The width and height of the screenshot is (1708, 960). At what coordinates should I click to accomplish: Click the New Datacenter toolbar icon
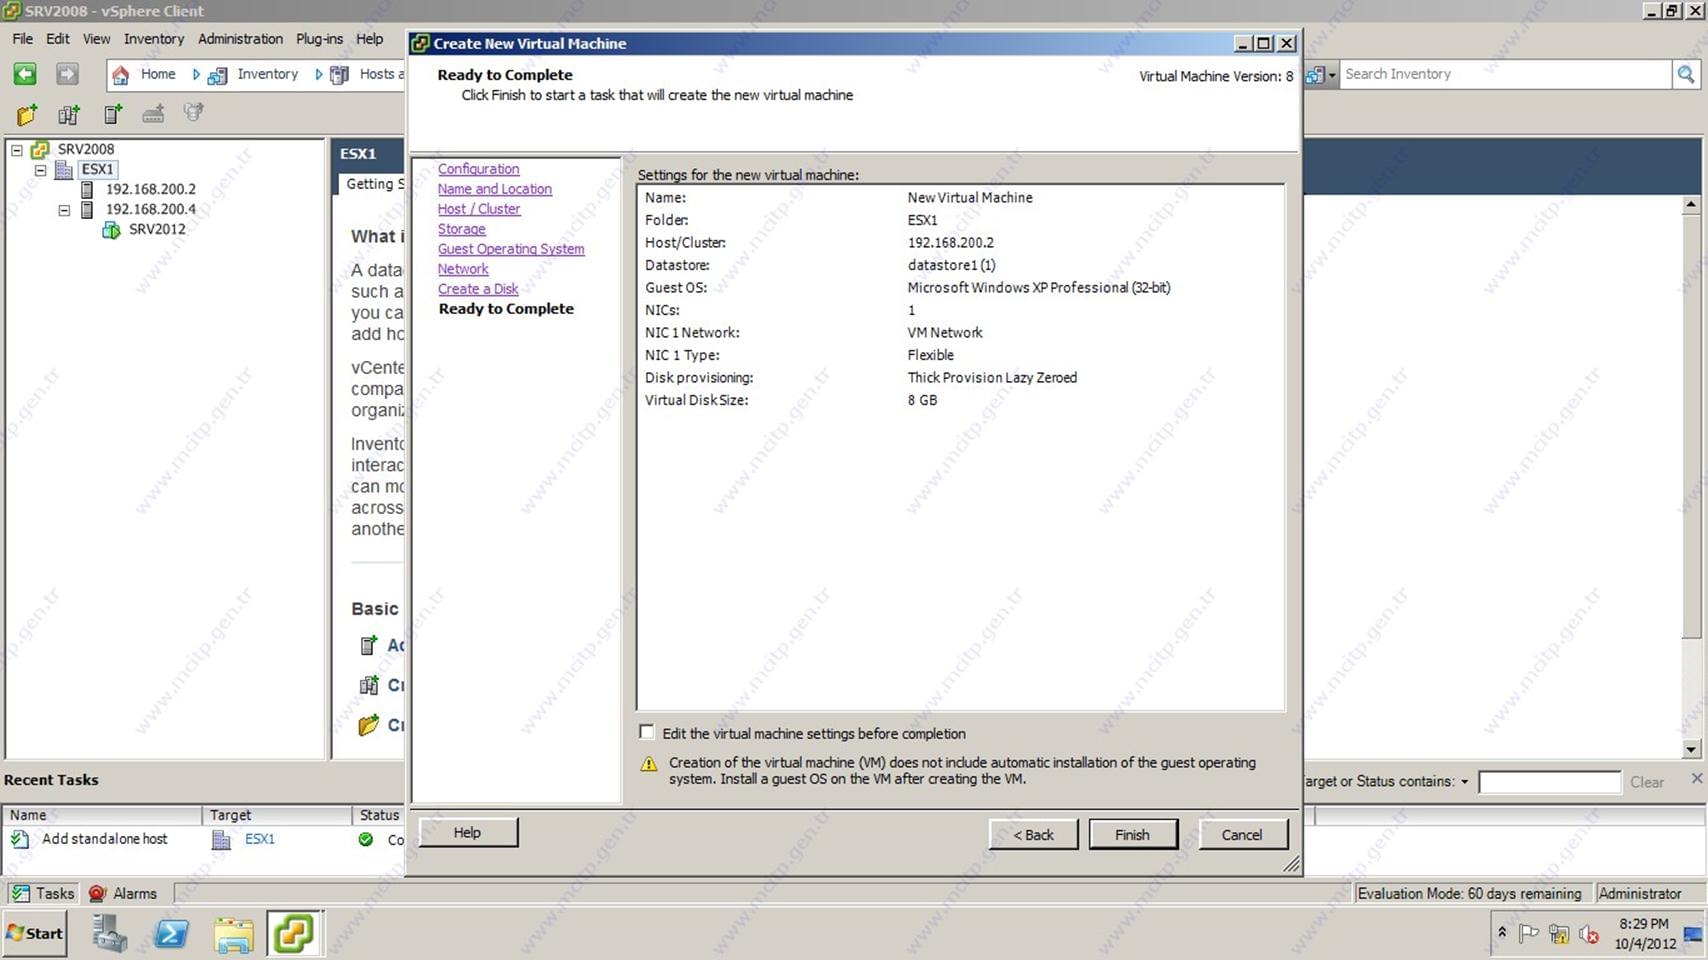[69, 114]
